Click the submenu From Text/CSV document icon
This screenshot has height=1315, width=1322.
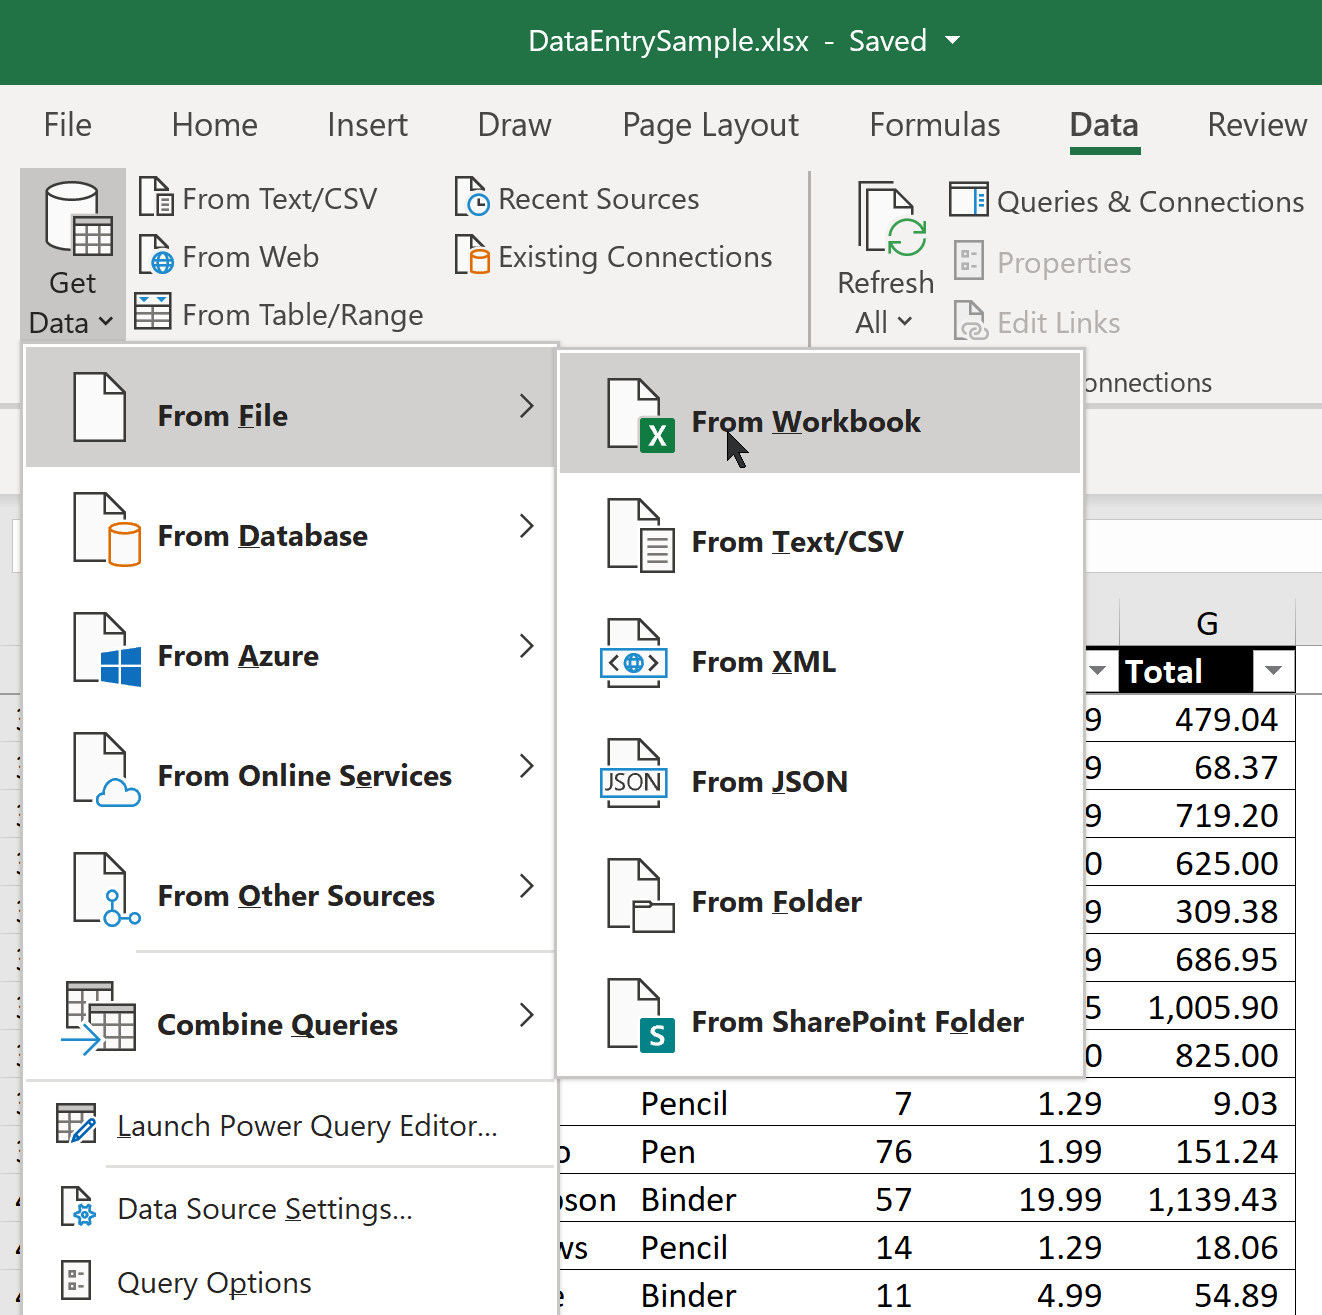[x=641, y=535]
